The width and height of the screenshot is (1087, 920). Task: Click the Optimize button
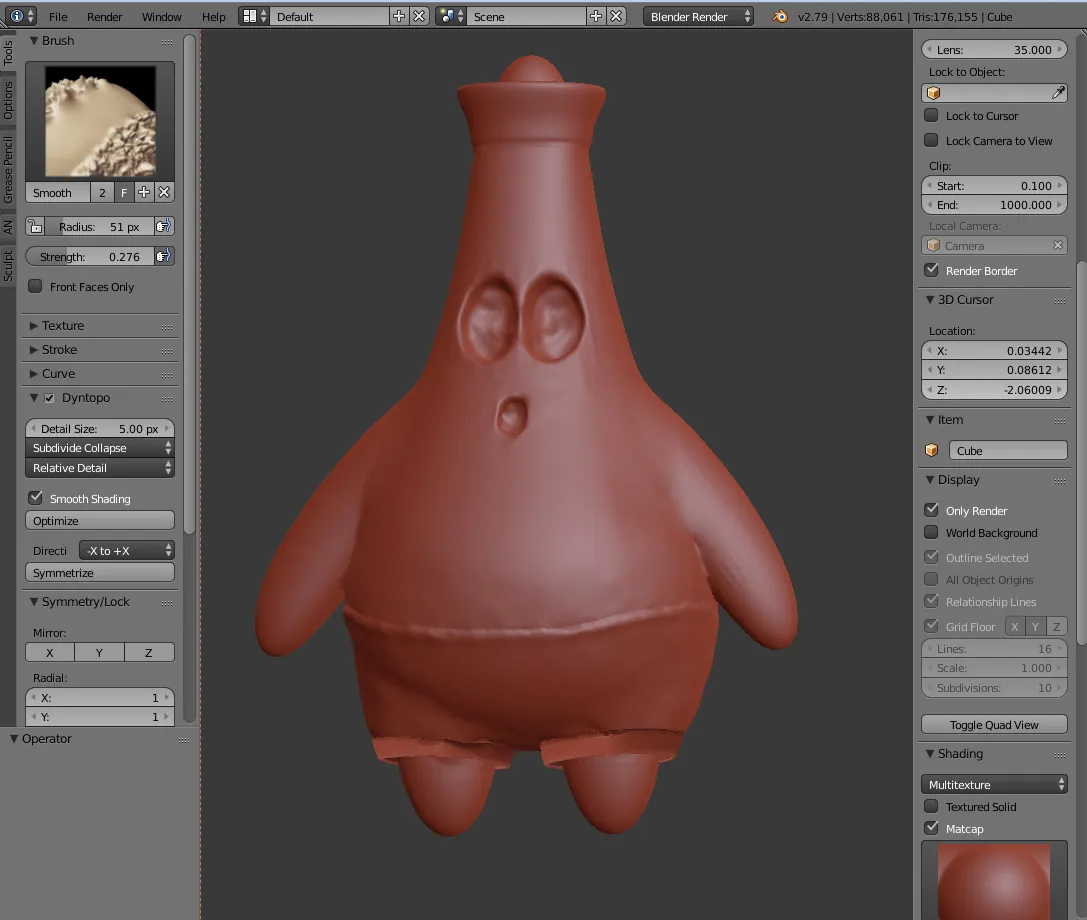pyautogui.click(x=100, y=521)
